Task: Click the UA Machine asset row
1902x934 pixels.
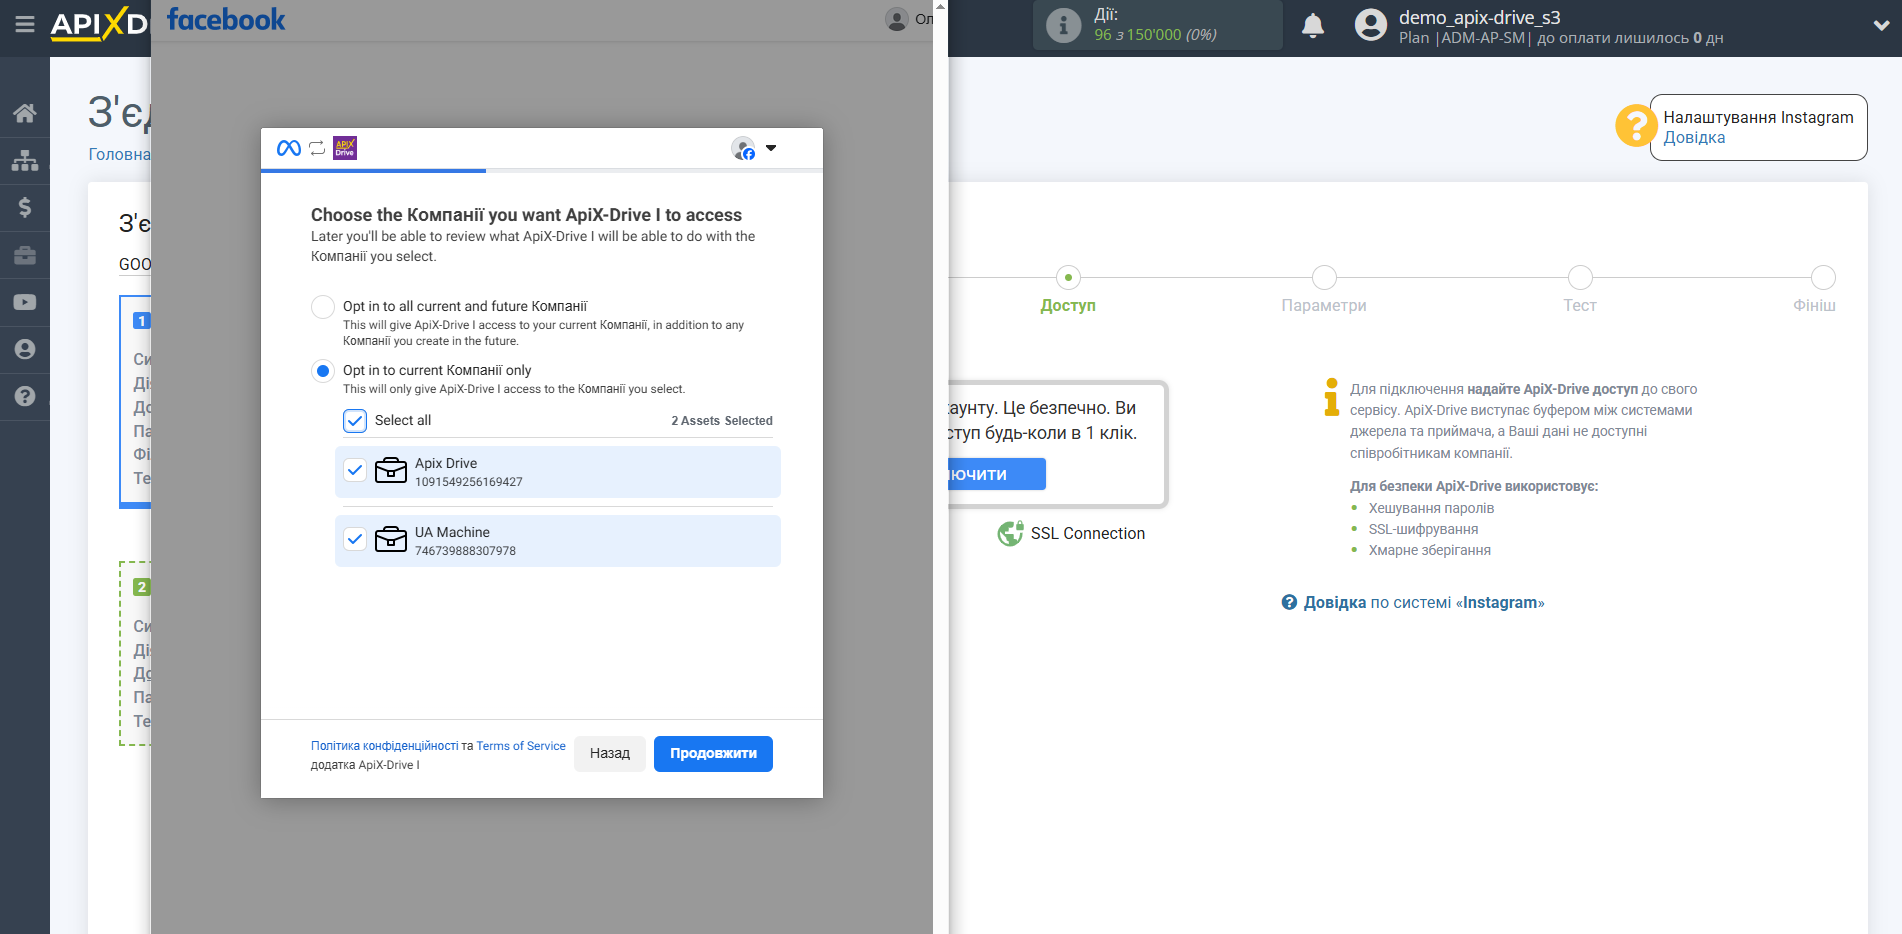Action: pos(558,541)
